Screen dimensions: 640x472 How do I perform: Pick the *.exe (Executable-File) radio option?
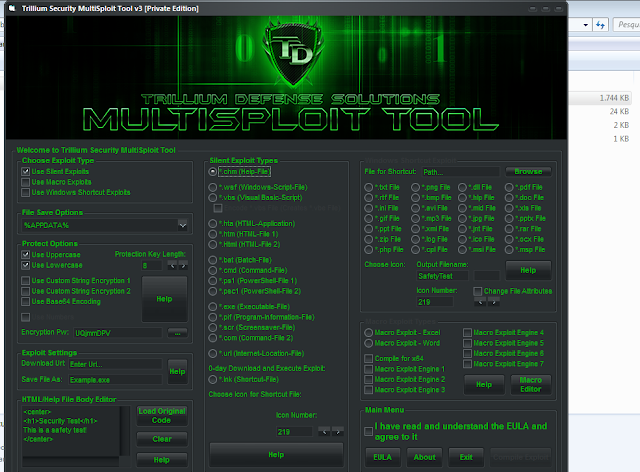click(213, 307)
